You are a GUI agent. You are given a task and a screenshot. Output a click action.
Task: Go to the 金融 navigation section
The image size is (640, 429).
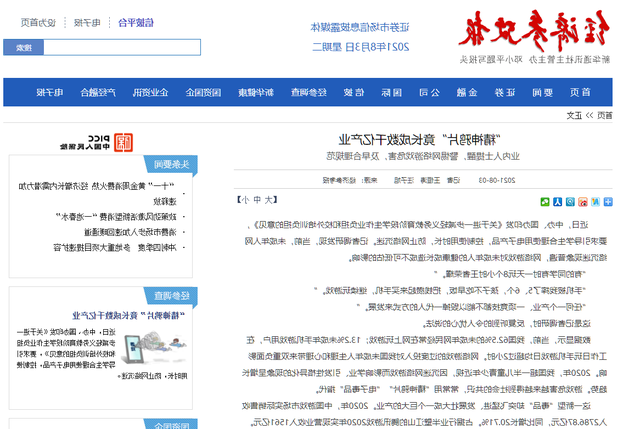pos(466,93)
